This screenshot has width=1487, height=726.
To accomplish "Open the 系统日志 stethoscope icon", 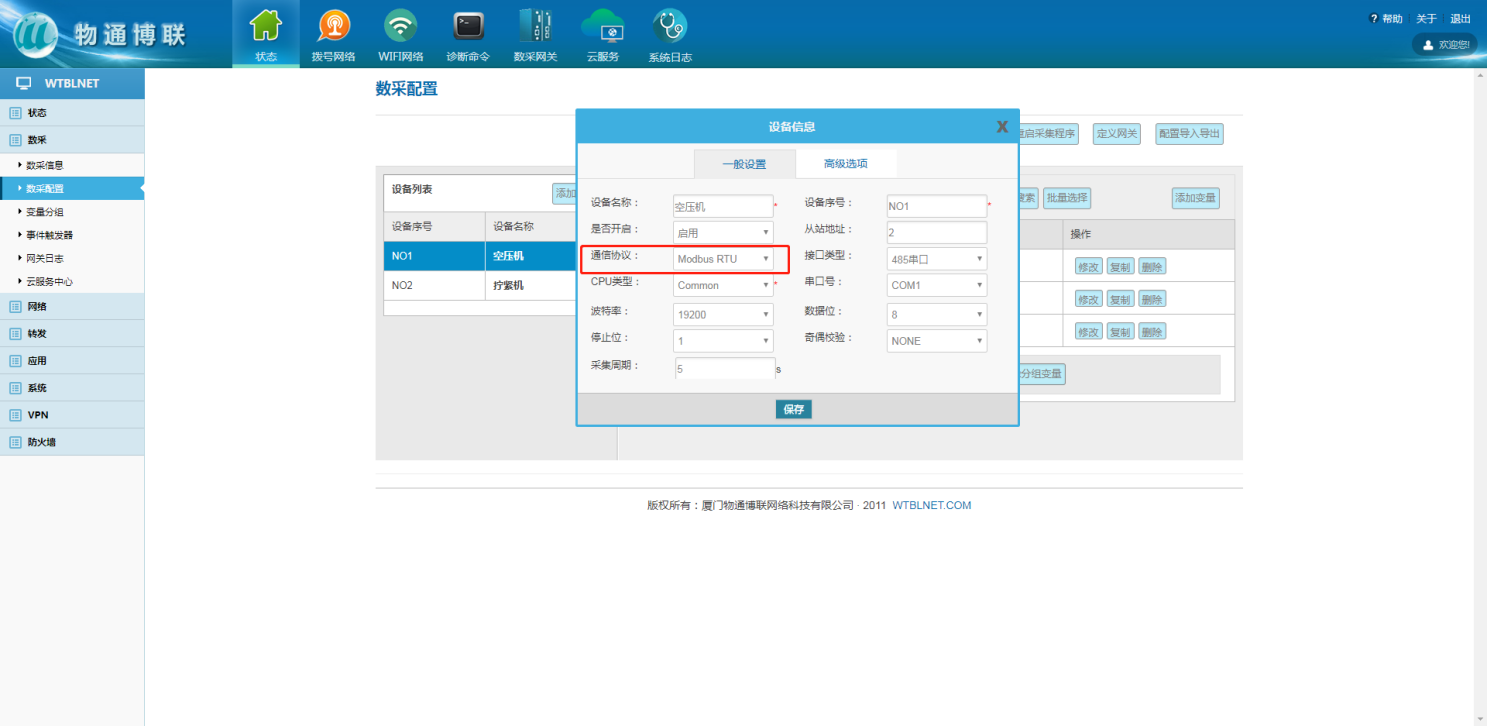I will [669, 26].
